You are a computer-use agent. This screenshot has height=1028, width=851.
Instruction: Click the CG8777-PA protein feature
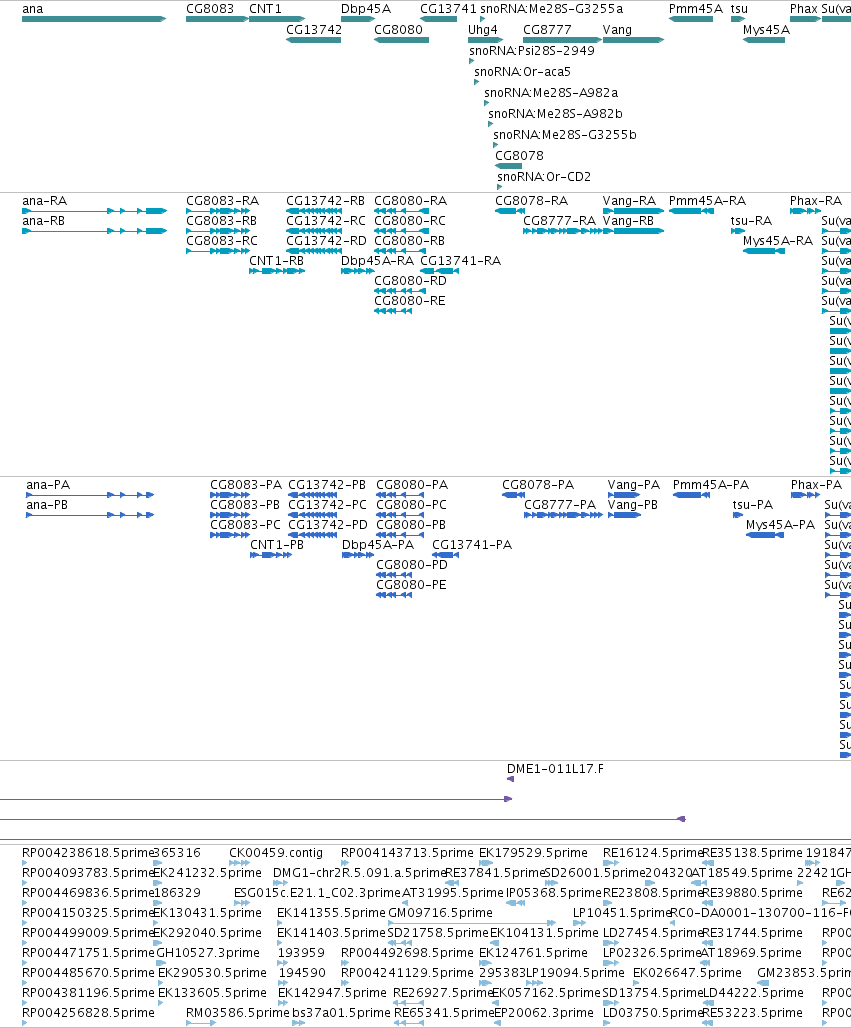[x=563, y=515]
